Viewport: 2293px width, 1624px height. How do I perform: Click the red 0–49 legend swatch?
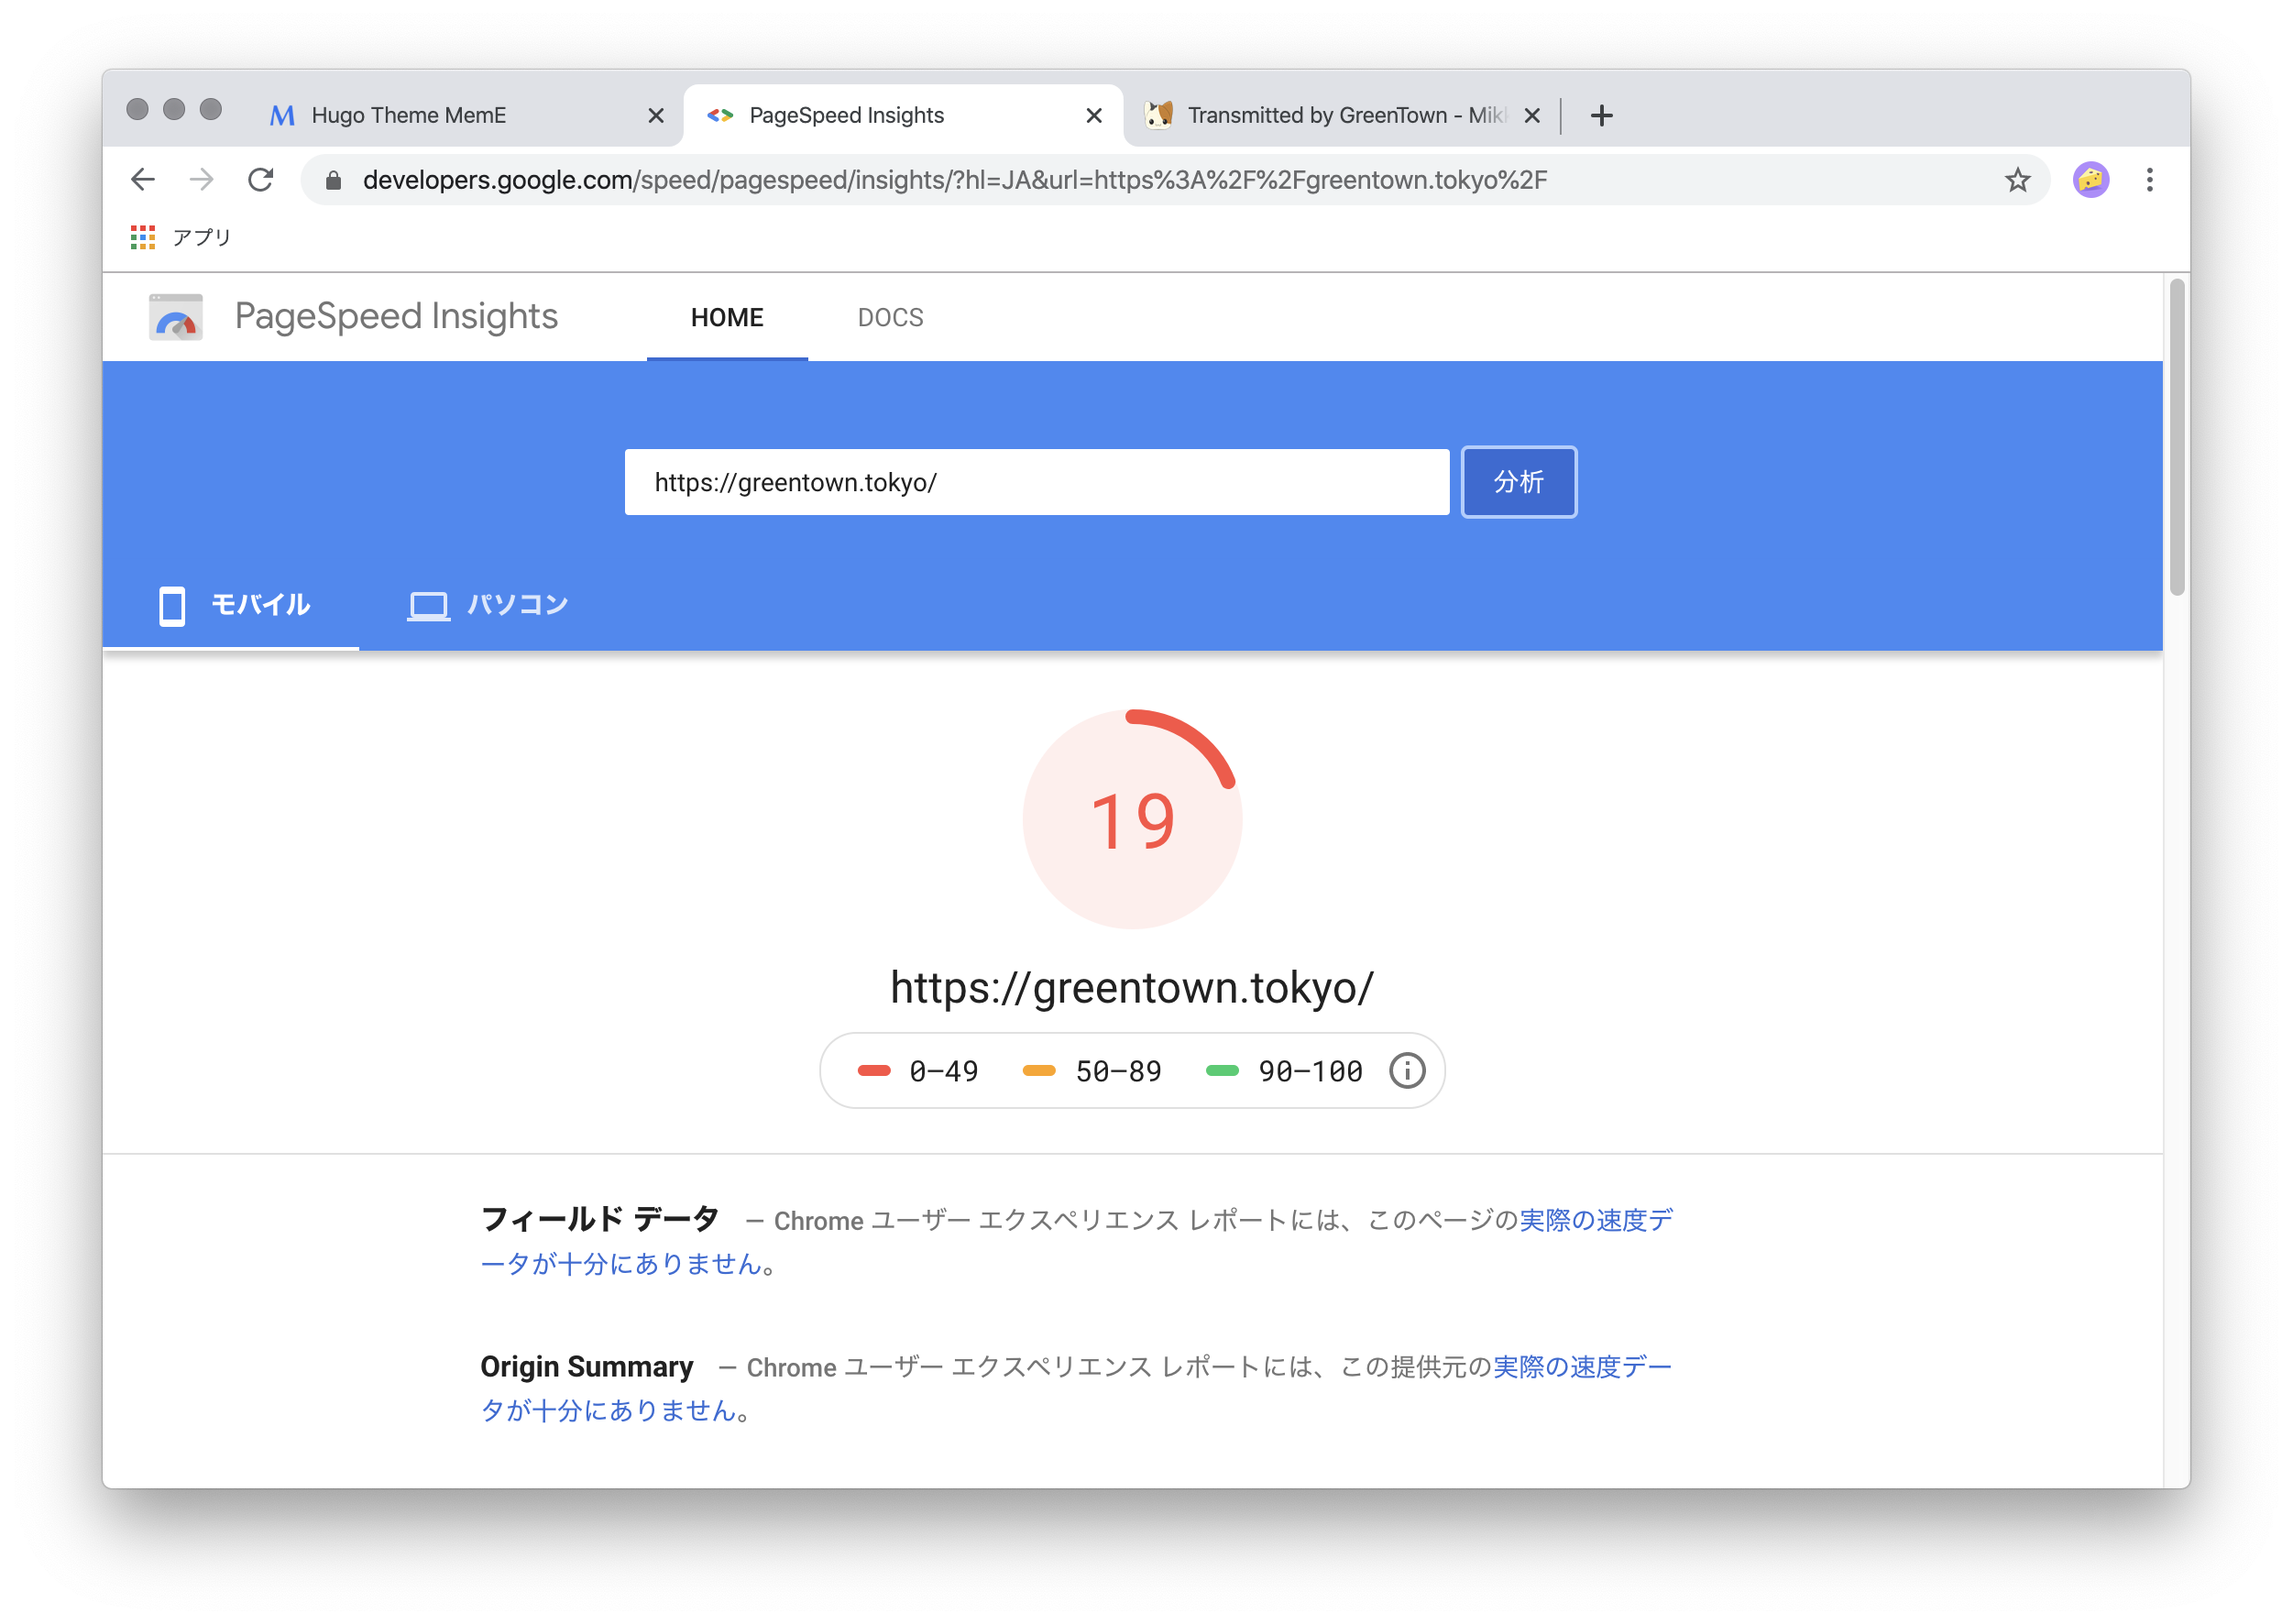[x=873, y=1071]
